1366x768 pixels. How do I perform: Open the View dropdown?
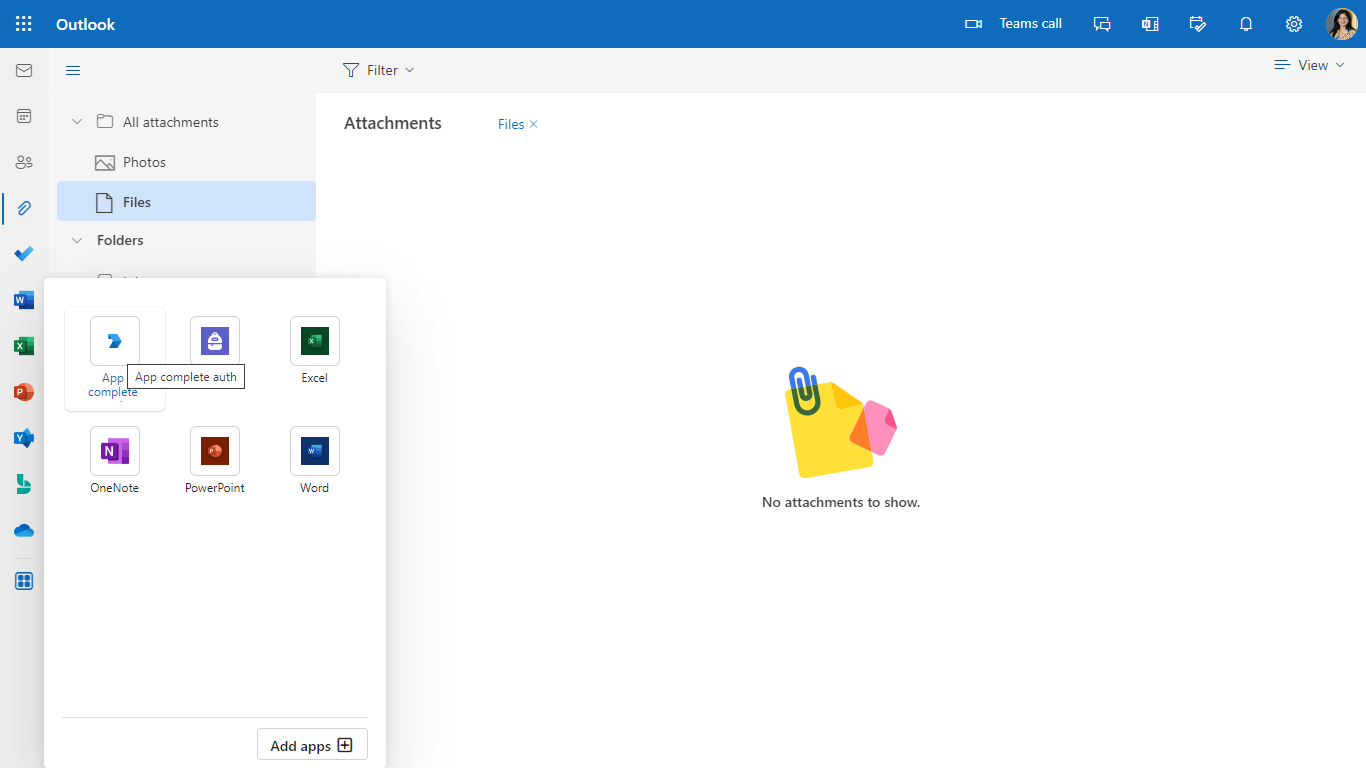1309,65
